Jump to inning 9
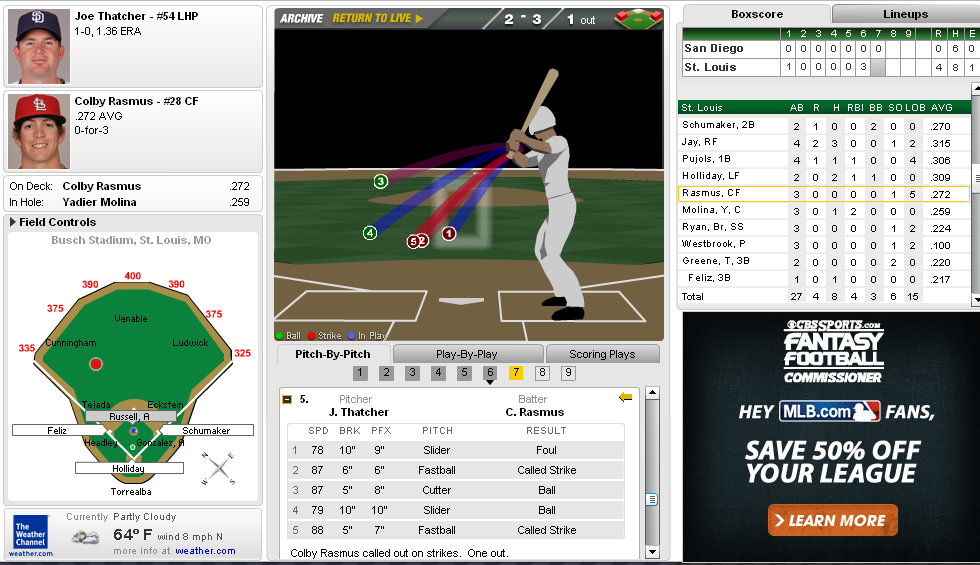 pos(568,373)
